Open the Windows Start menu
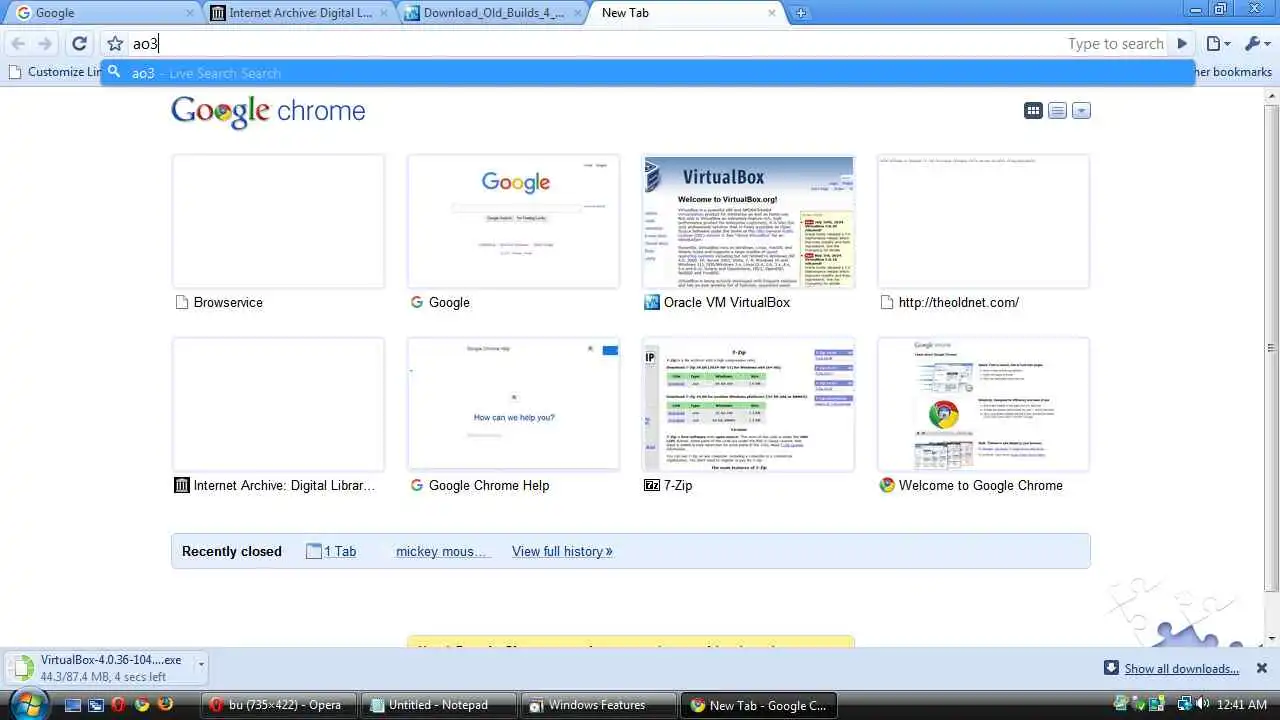The width and height of the screenshot is (1280, 720). point(27,704)
